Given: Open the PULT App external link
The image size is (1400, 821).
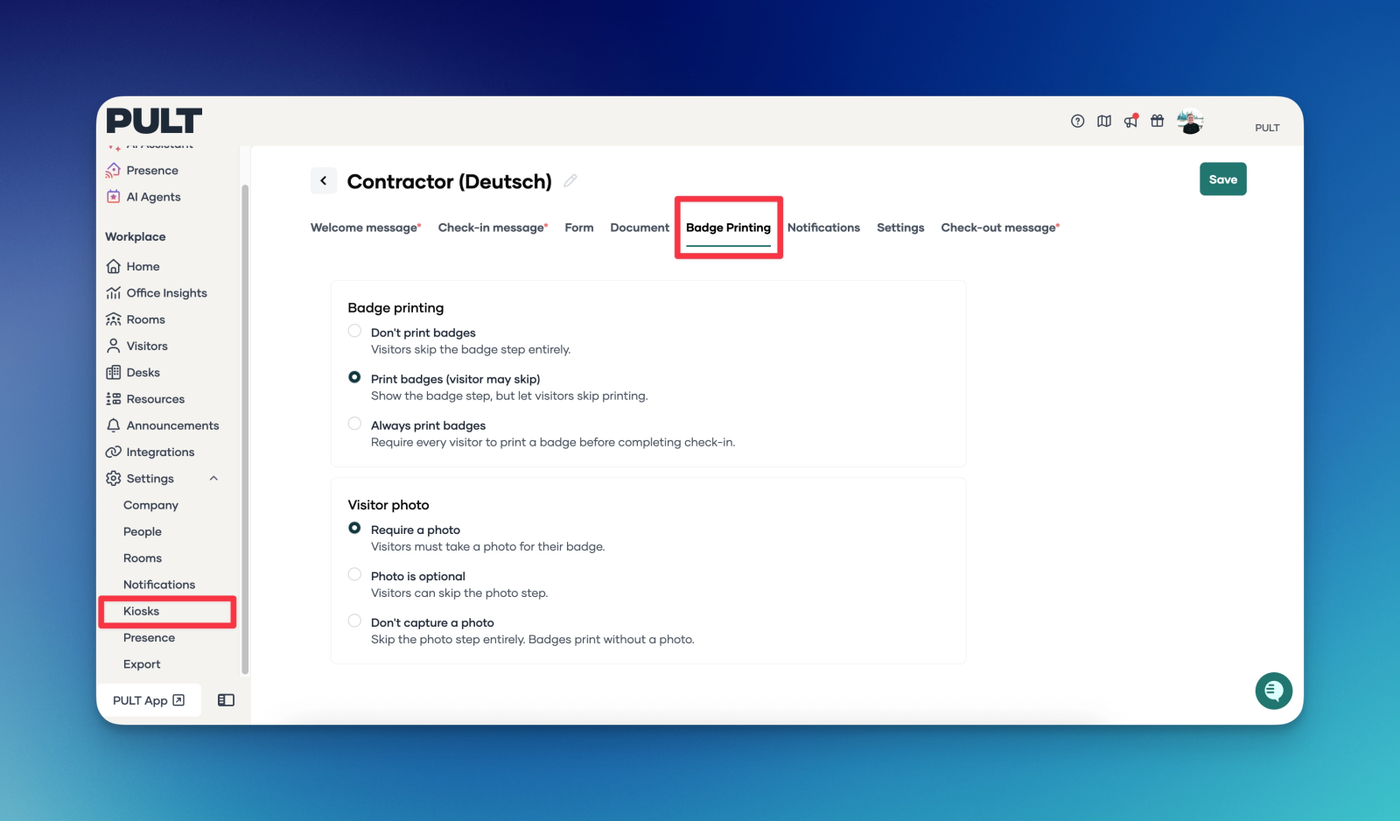Looking at the screenshot, I should tap(149, 701).
